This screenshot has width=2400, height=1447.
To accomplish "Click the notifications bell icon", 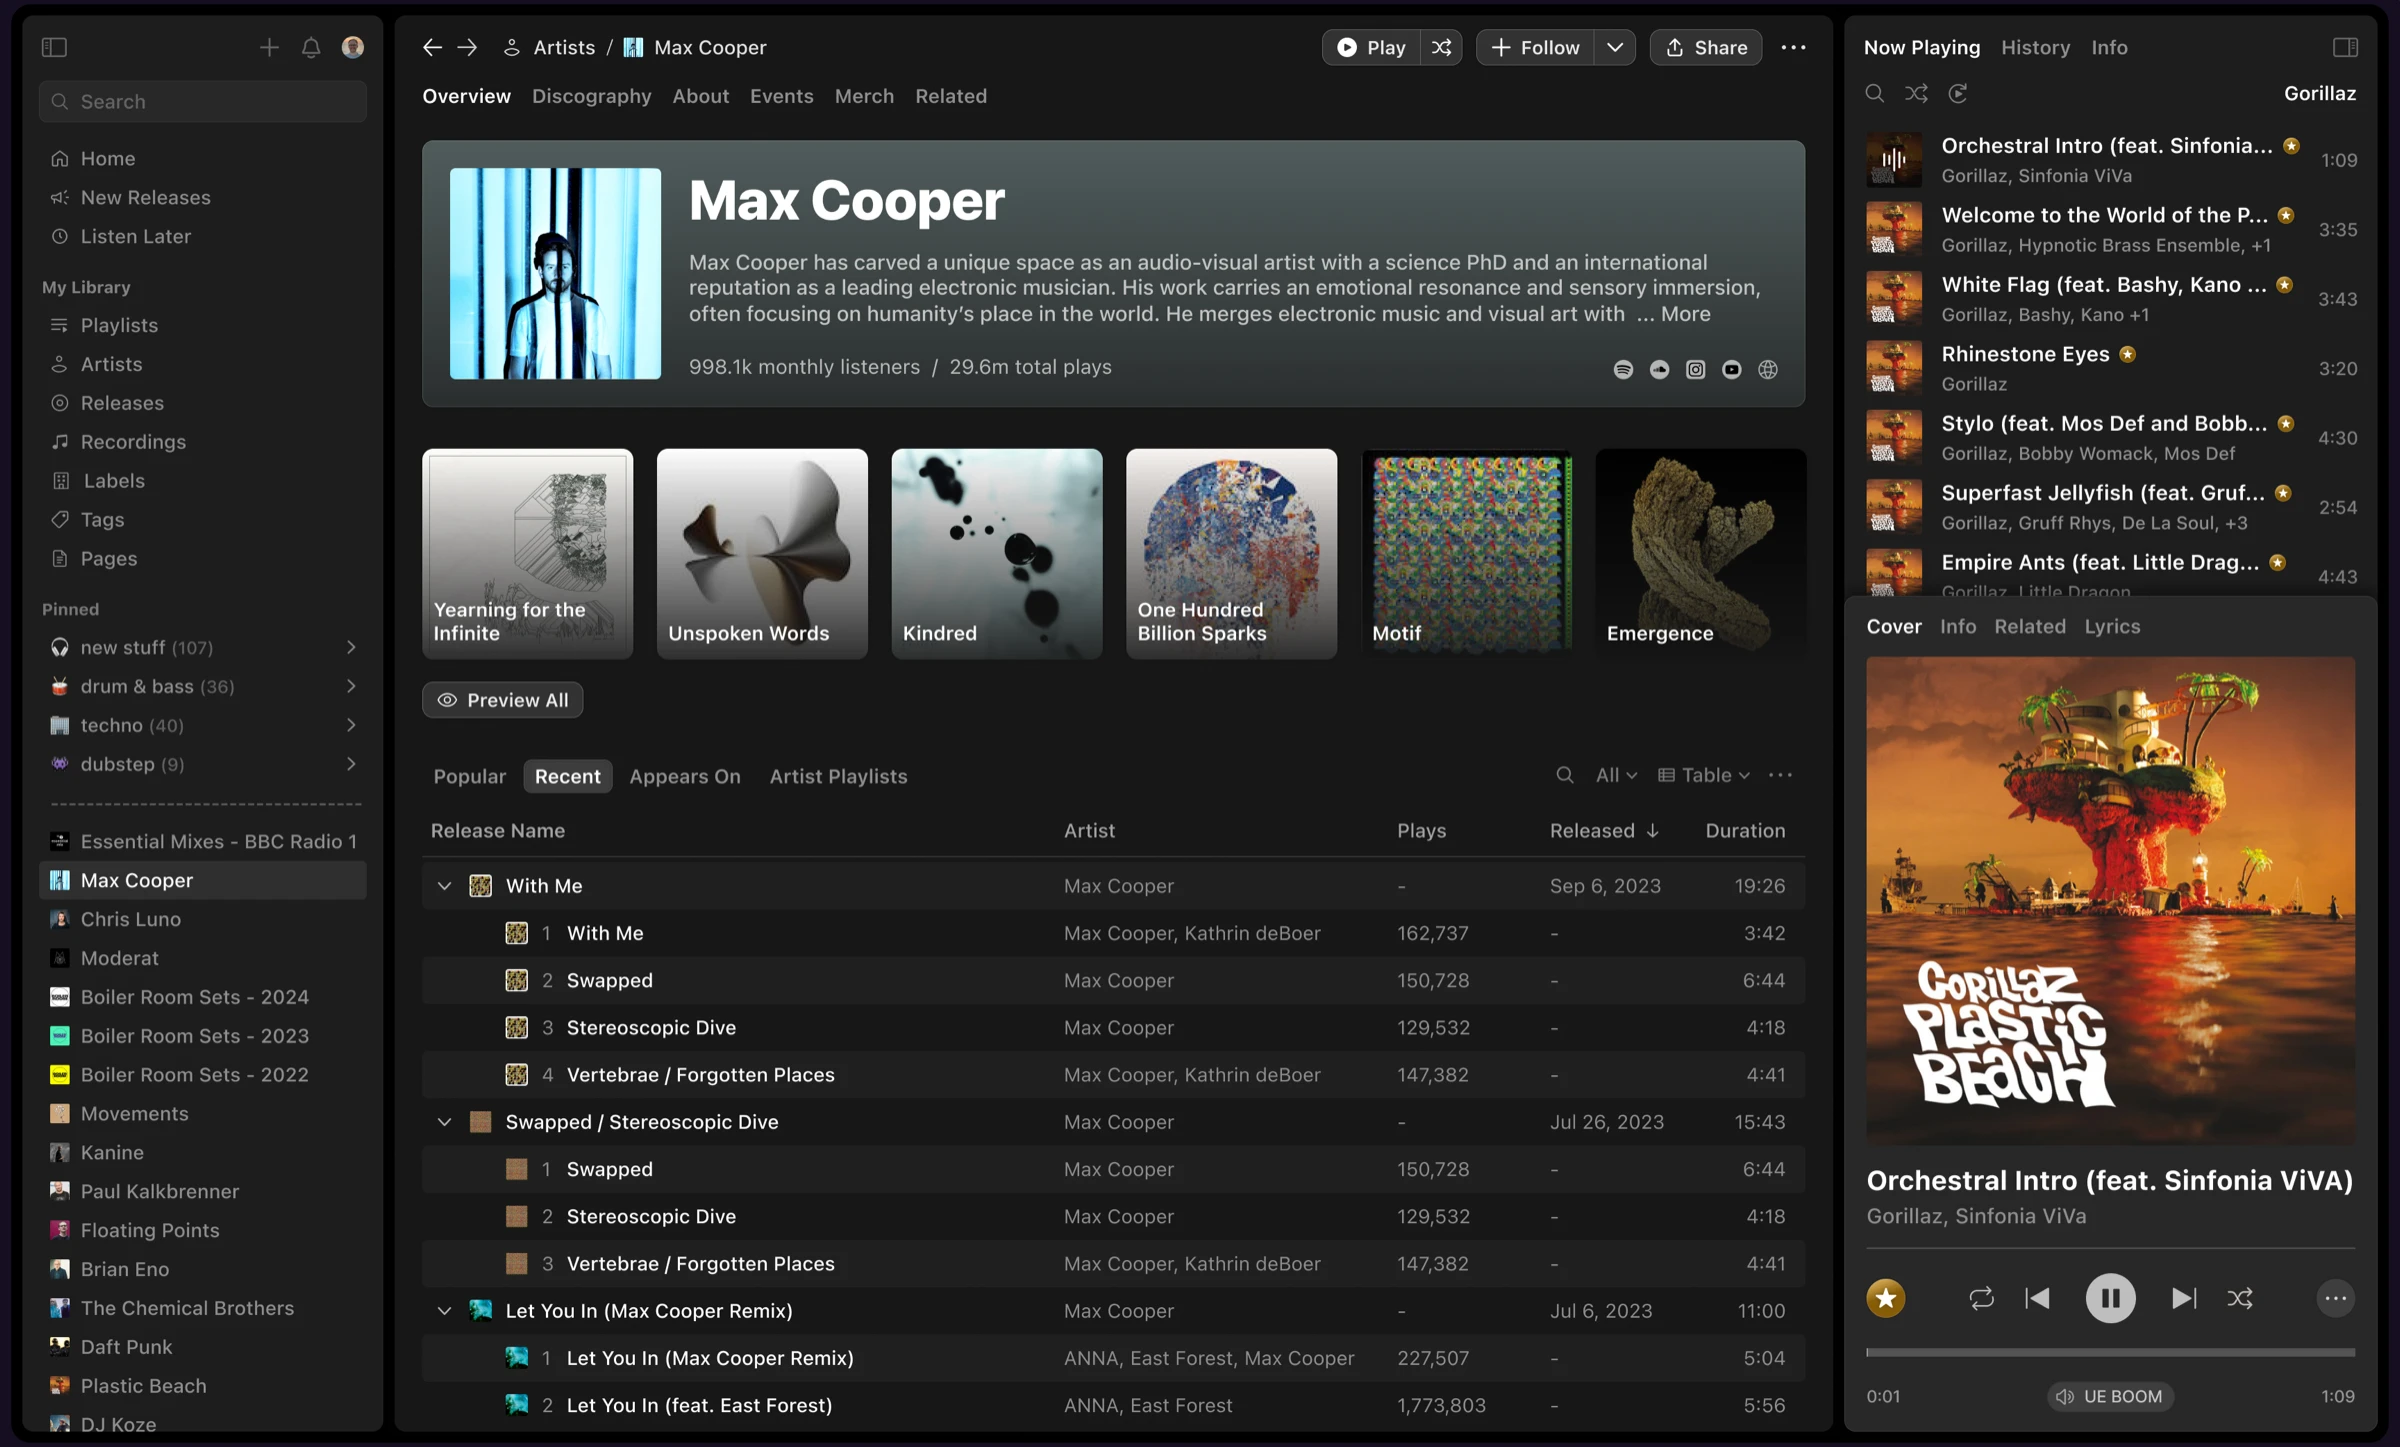I will [x=311, y=47].
